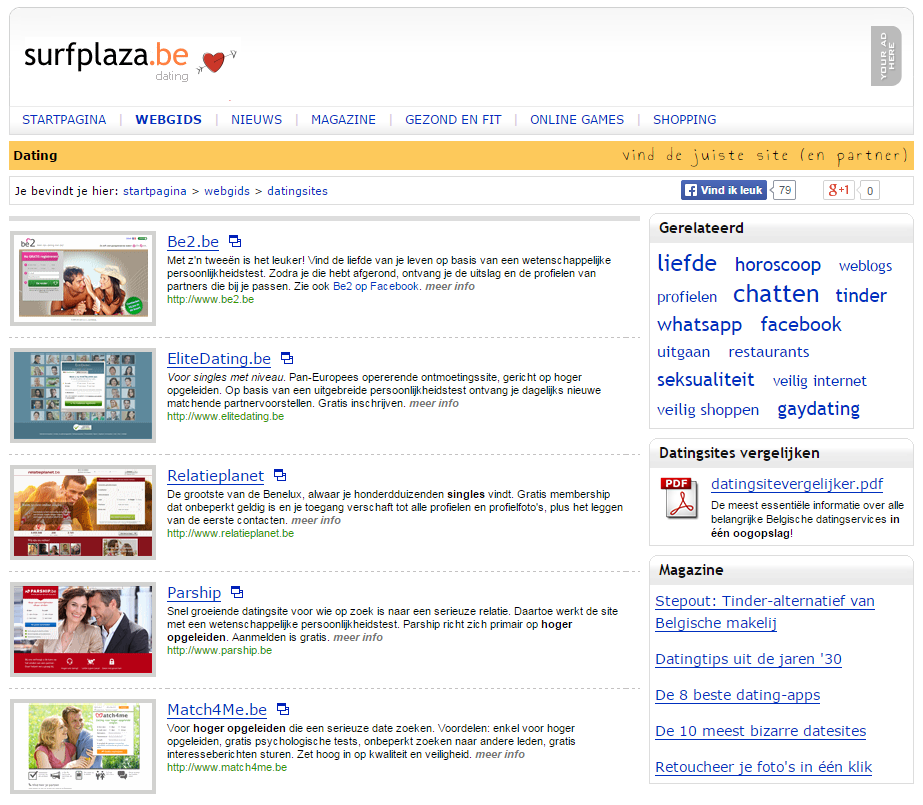This screenshot has width=923, height=805.
Task: Click the Match4Me.be site thumbnail
Action: point(83,747)
